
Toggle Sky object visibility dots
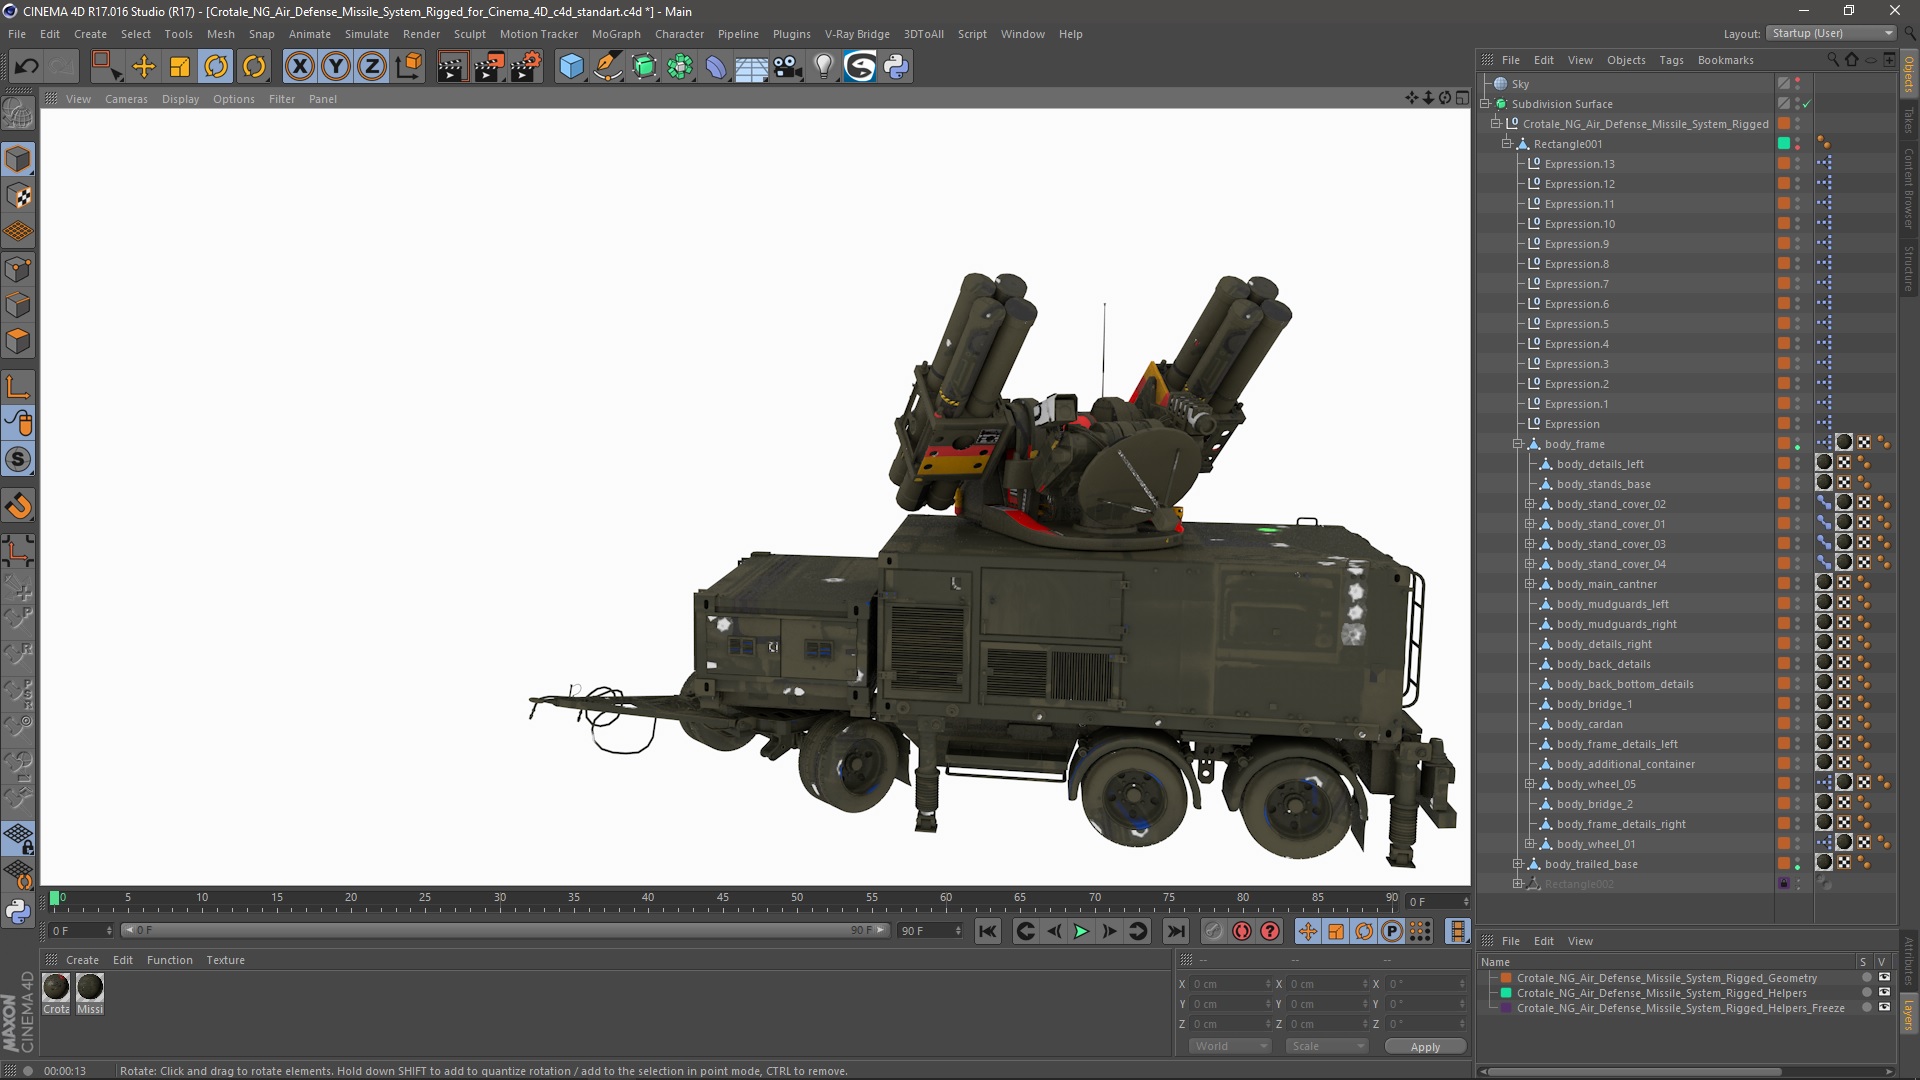[1798, 84]
